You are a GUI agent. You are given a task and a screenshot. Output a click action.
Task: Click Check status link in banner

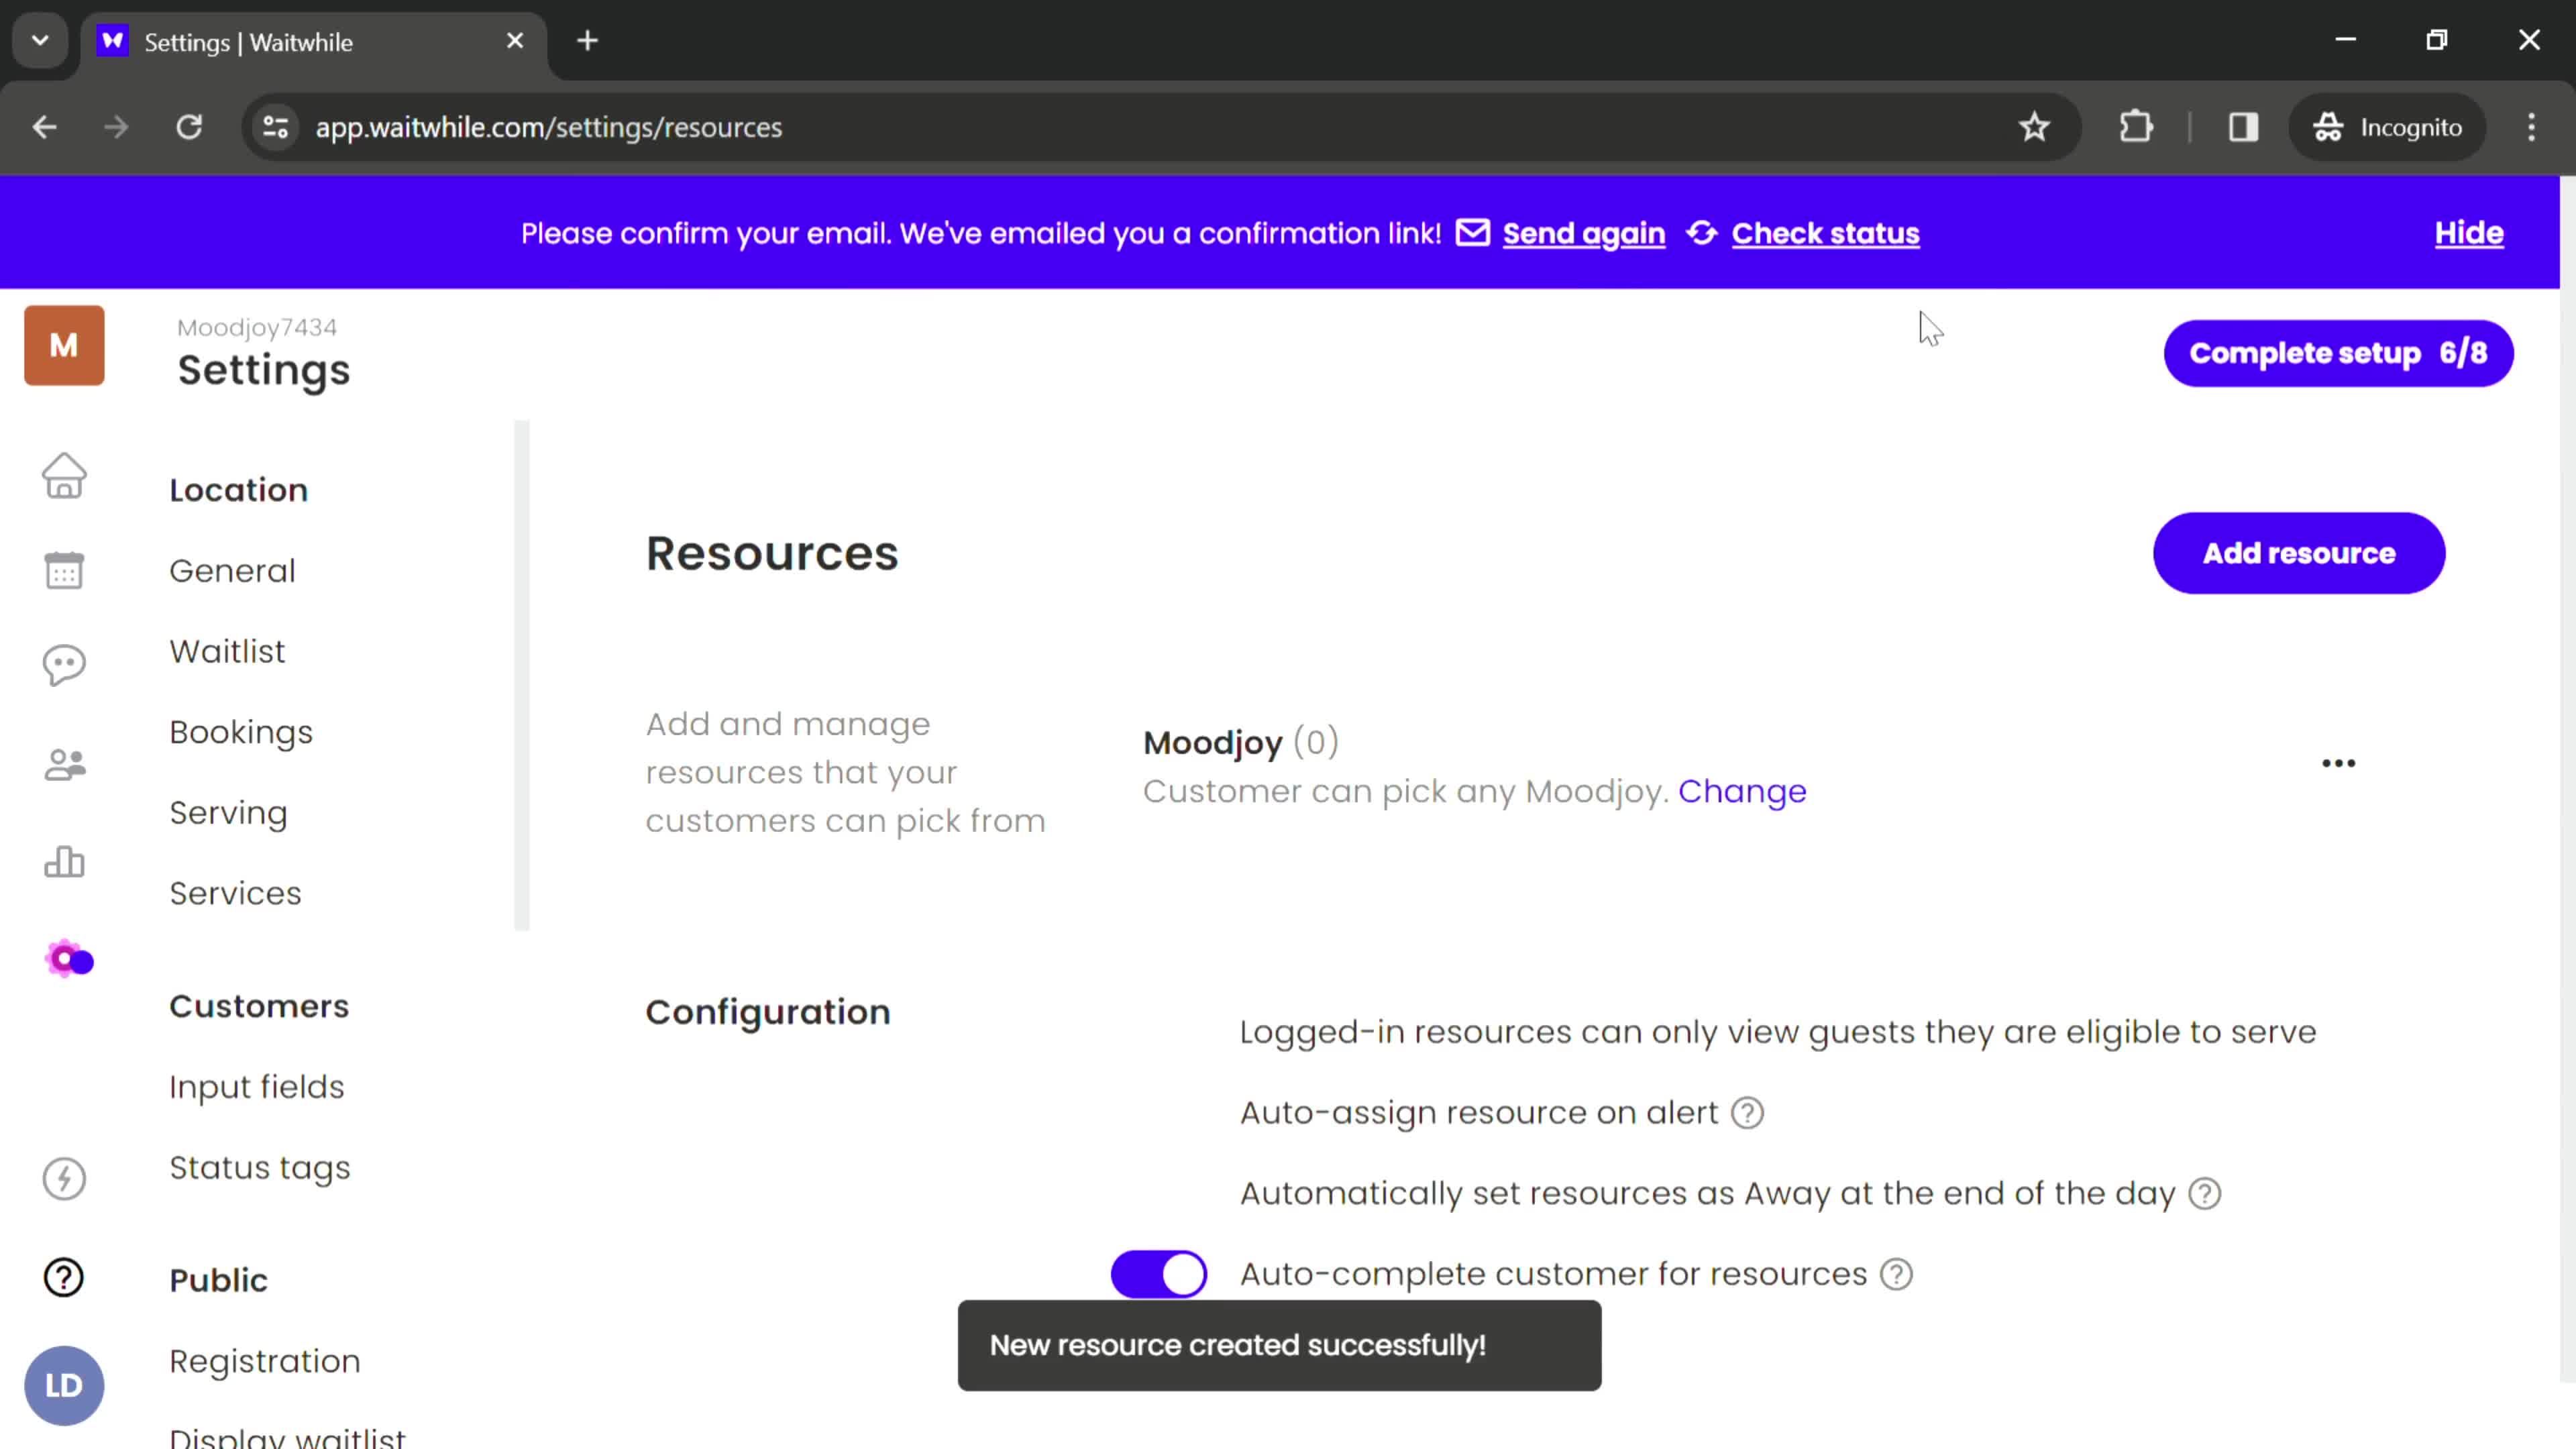click(x=1825, y=234)
